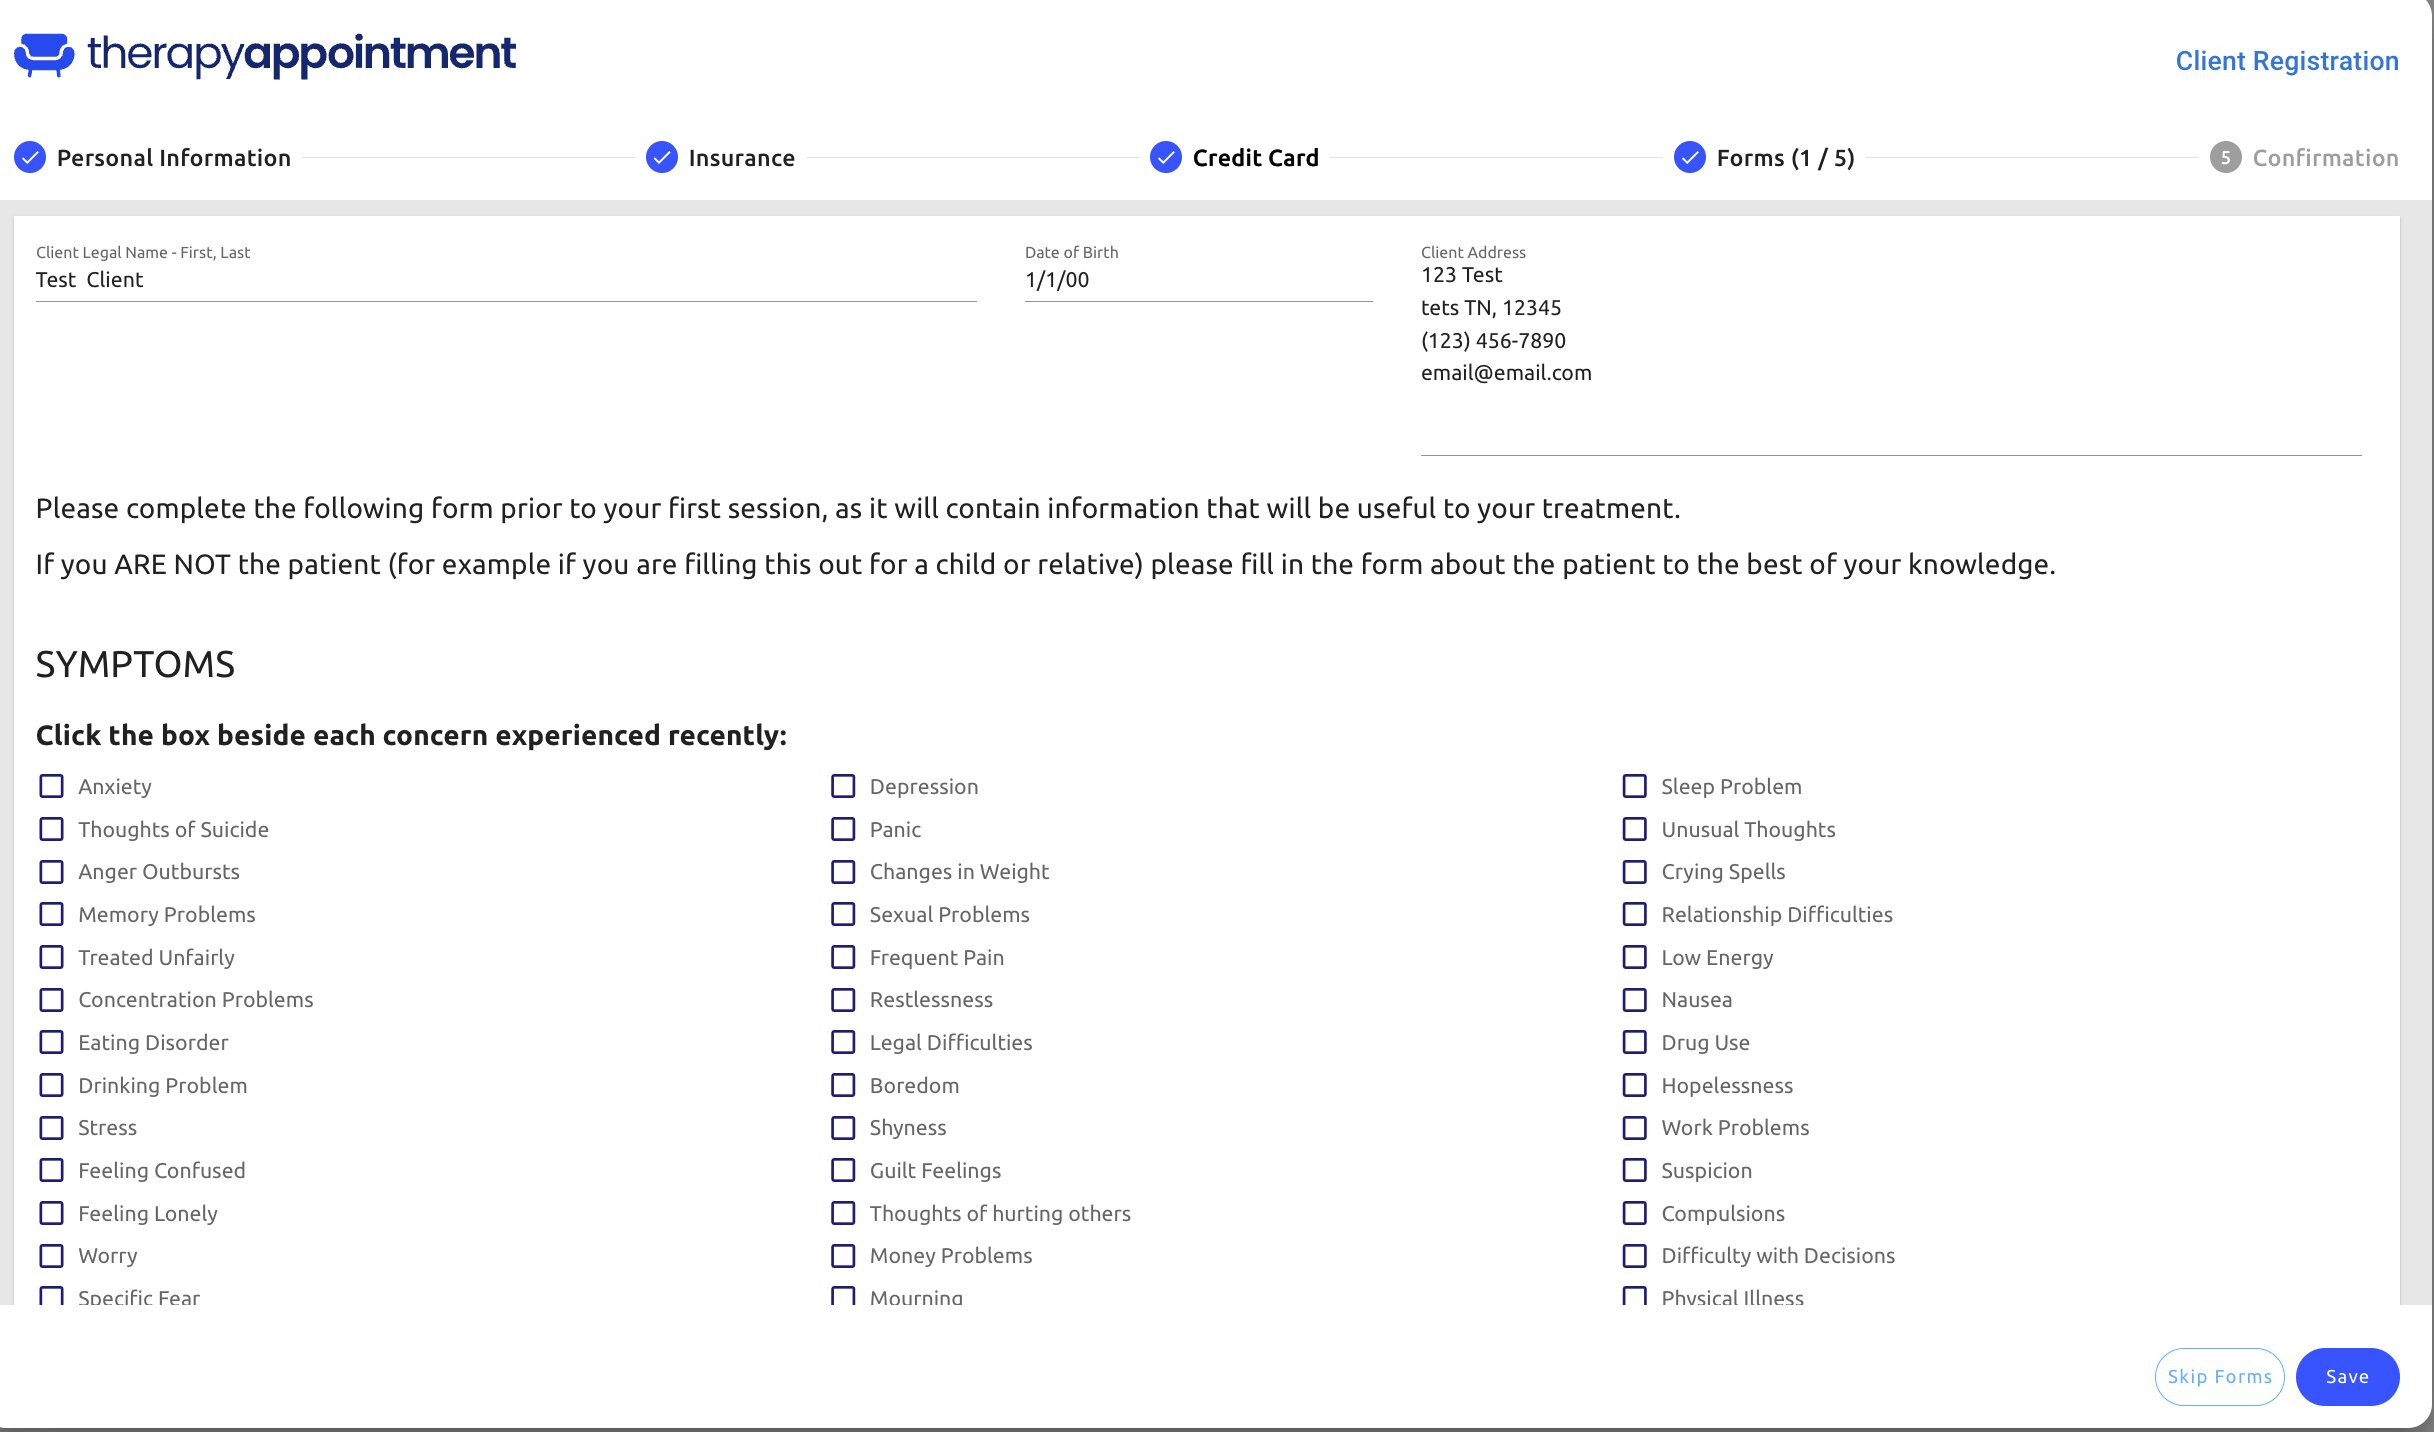
Task: Open the Credit Card step tab
Action: click(x=1254, y=158)
